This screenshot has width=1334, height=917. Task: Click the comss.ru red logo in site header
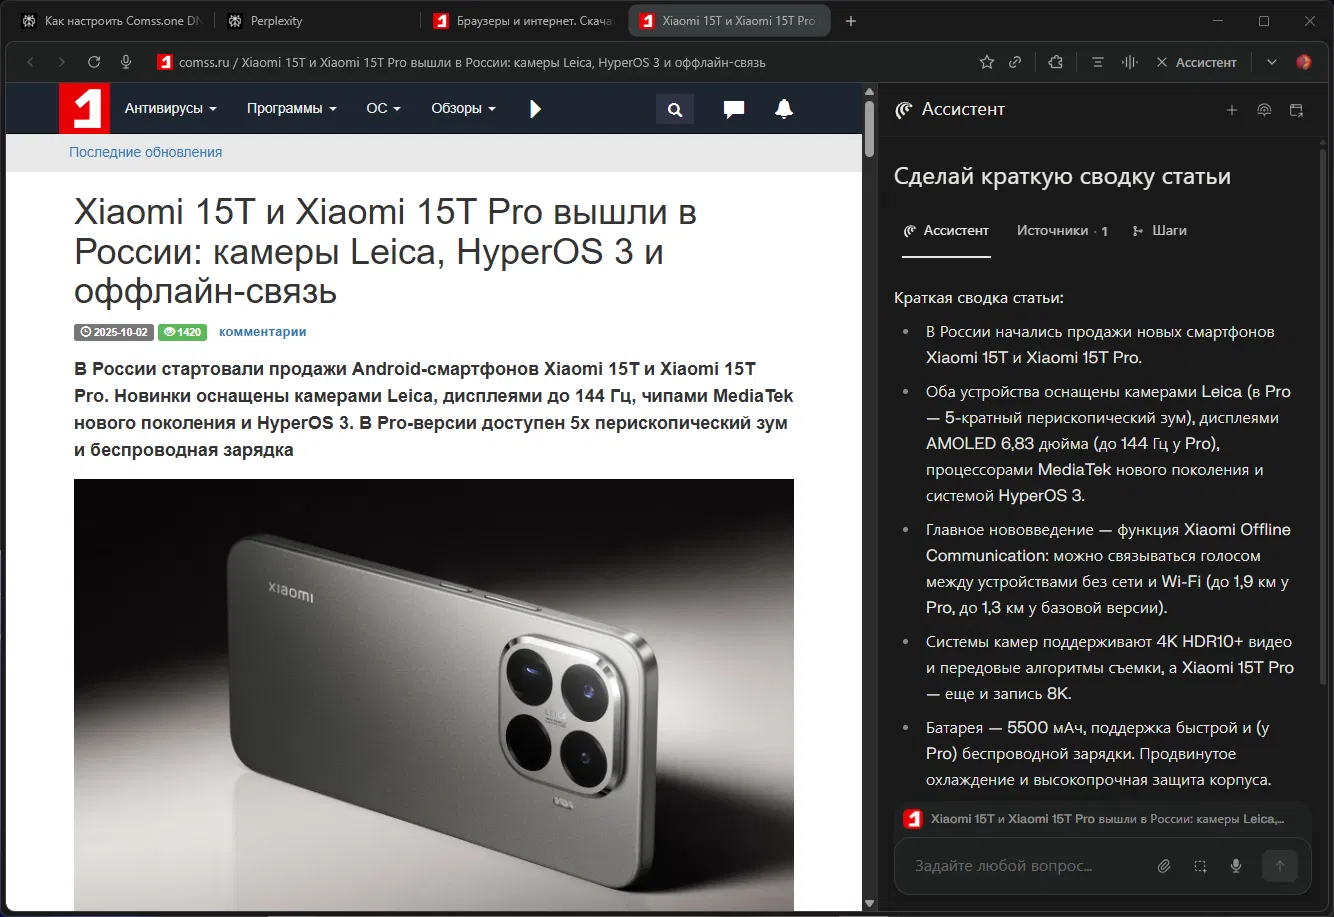[x=84, y=108]
